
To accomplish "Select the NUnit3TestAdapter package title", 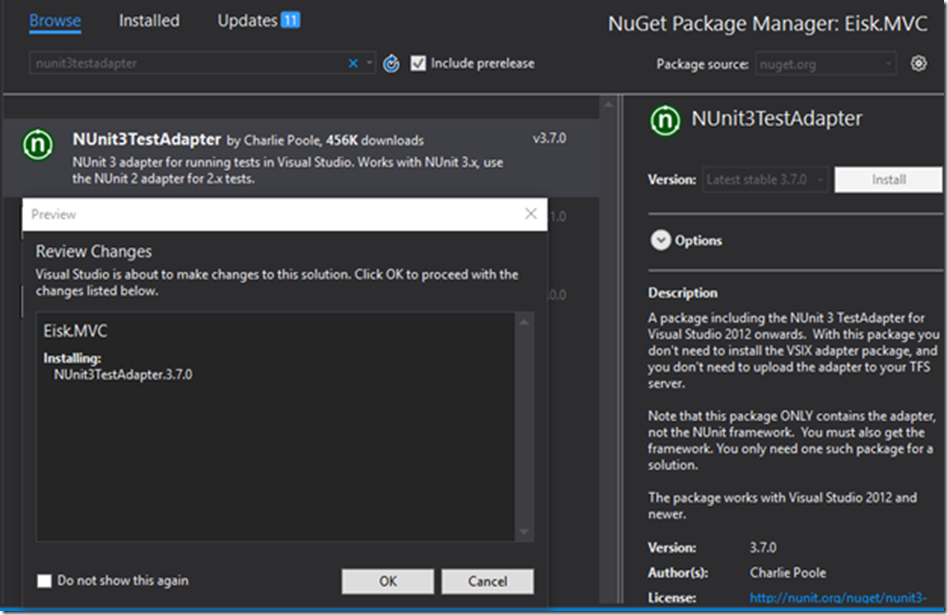I will click(147, 140).
